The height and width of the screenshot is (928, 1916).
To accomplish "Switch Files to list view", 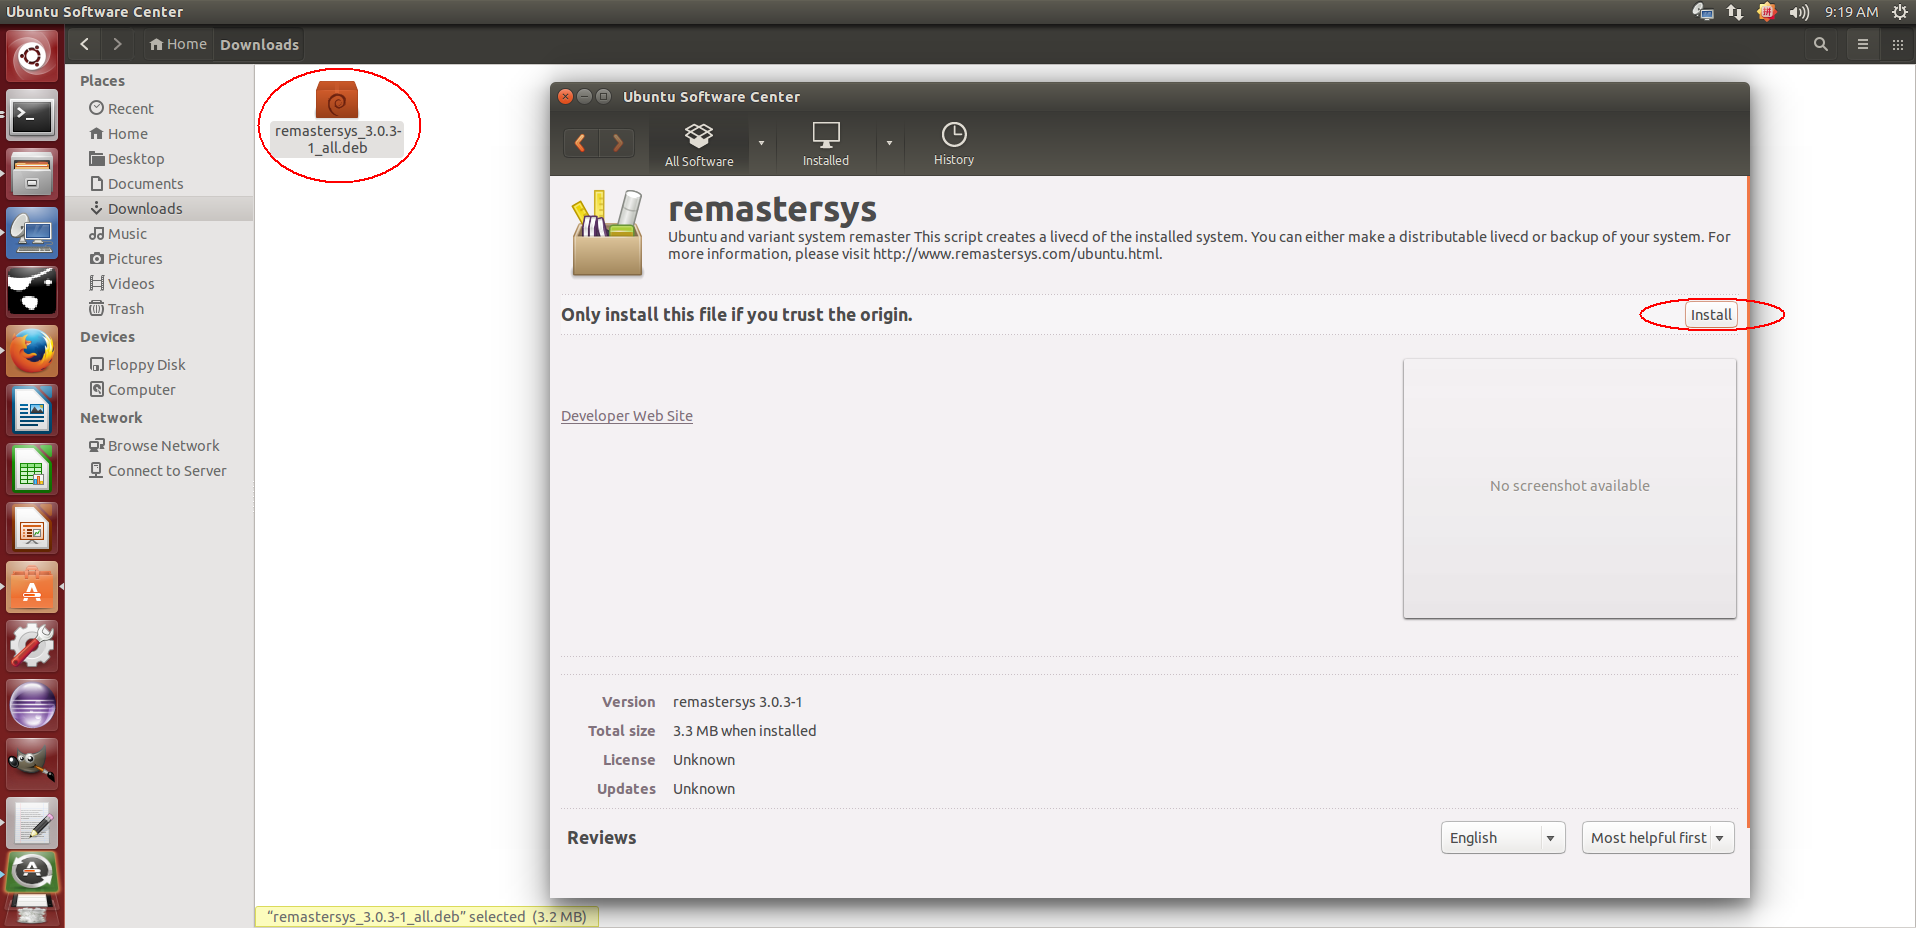I will (1863, 44).
